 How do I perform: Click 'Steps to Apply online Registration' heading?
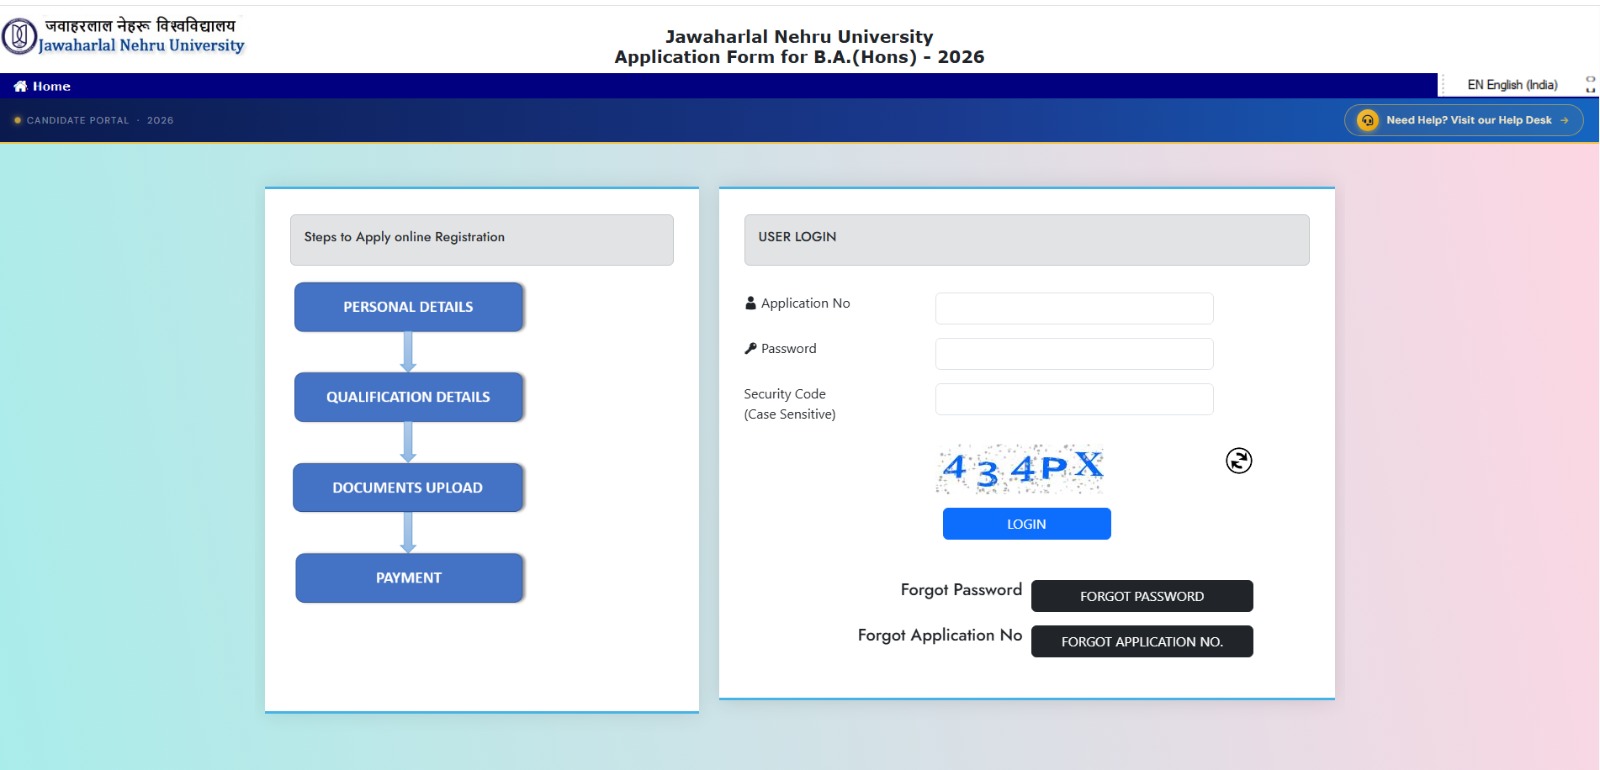click(404, 237)
